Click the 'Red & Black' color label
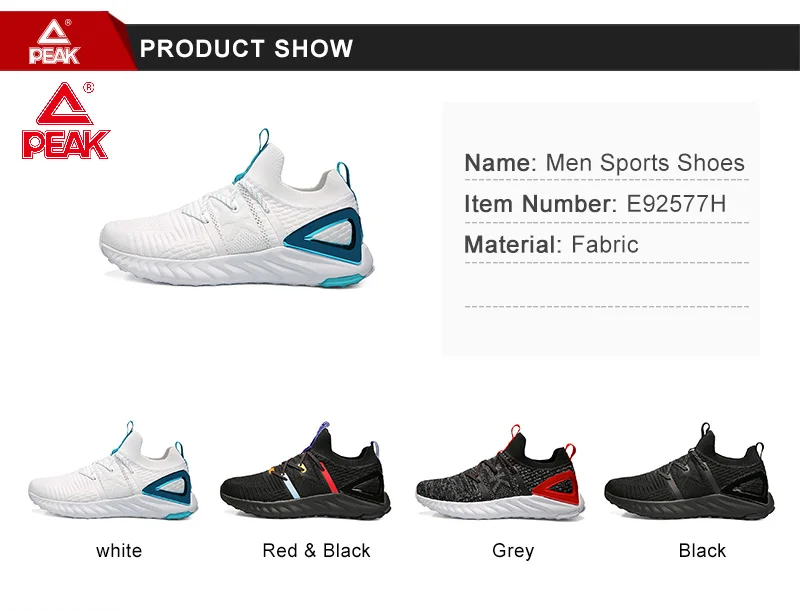This screenshot has height=612, width=800. (x=316, y=551)
